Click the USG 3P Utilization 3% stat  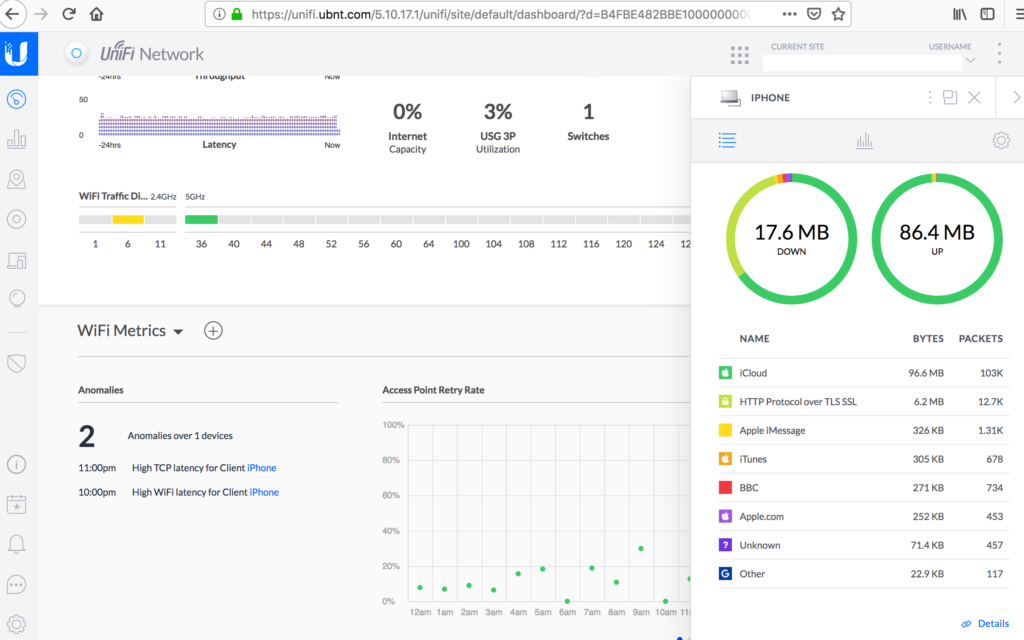click(x=498, y=128)
